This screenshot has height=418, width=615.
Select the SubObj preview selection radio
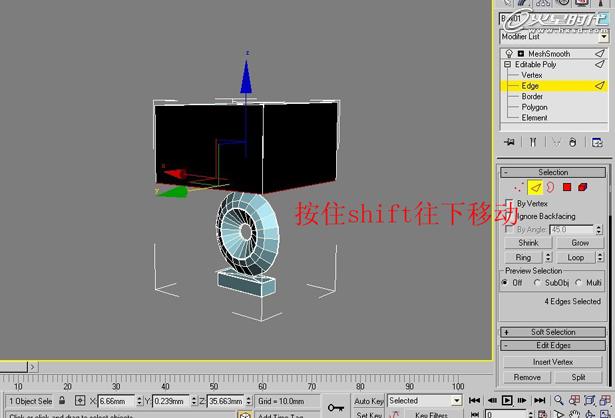538,283
